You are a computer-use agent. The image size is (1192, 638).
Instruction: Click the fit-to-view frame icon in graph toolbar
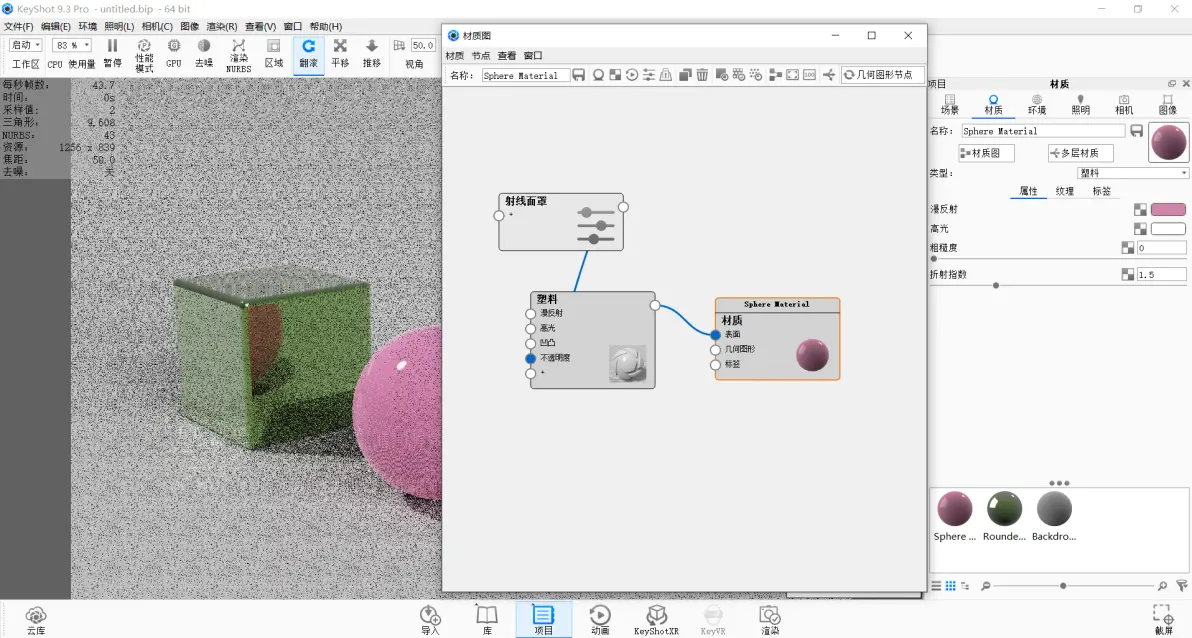coord(792,75)
